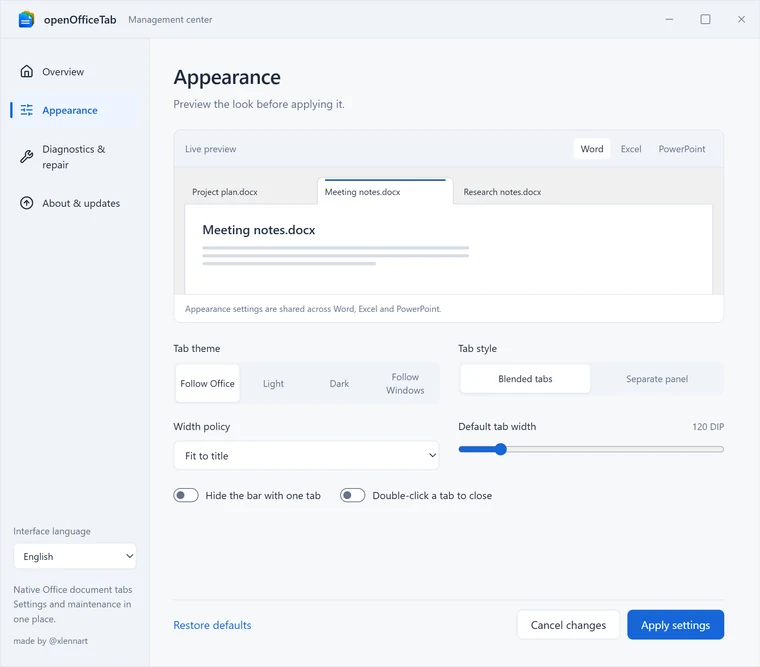Image resolution: width=760 pixels, height=667 pixels.
Task: Click the 120 DIP width value
Action: (x=708, y=427)
